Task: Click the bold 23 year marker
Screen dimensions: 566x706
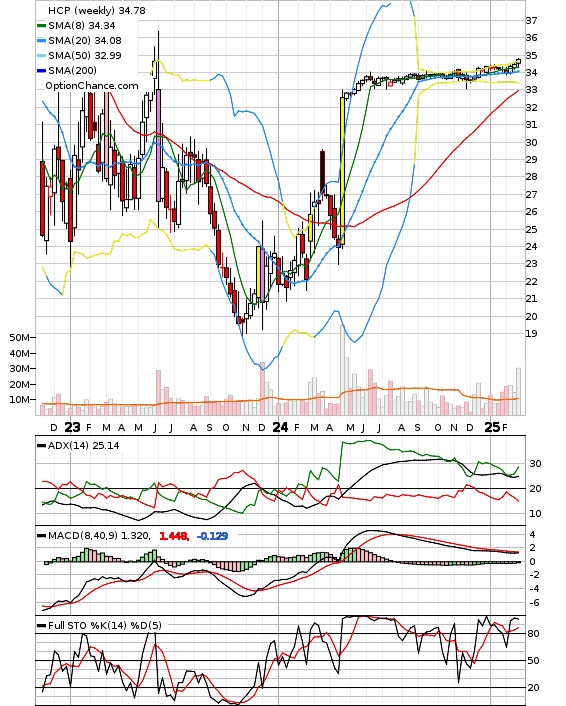Action: point(72,427)
